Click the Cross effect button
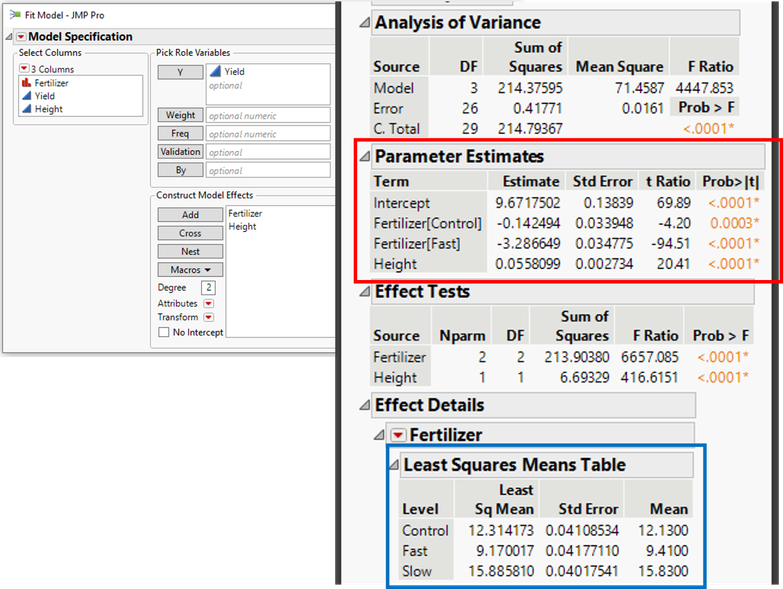 [x=190, y=233]
